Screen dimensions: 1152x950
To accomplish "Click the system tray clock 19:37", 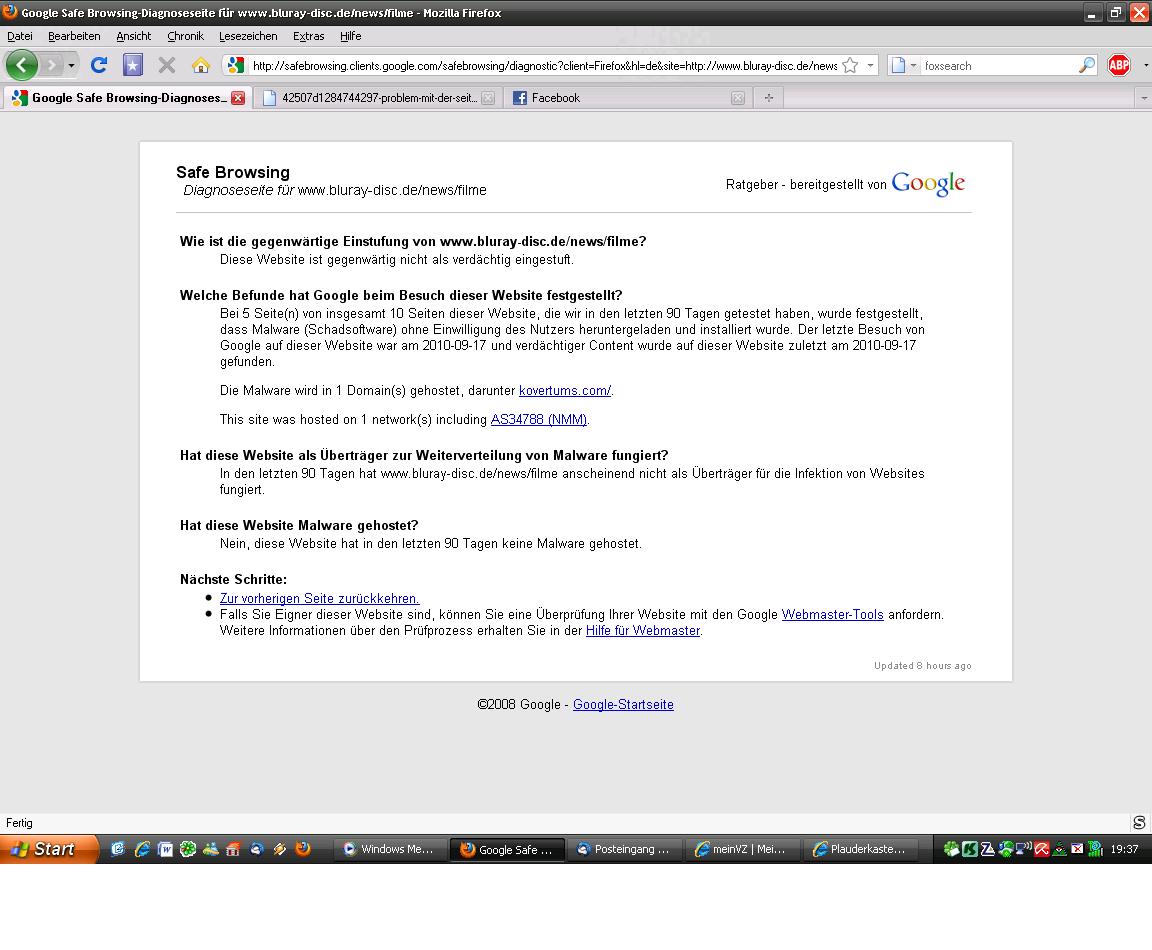I will coord(1124,849).
